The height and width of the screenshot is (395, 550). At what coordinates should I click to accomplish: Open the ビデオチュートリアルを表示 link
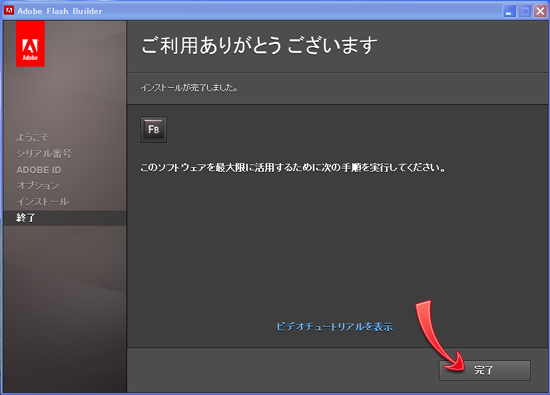pyautogui.click(x=335, y=327)
